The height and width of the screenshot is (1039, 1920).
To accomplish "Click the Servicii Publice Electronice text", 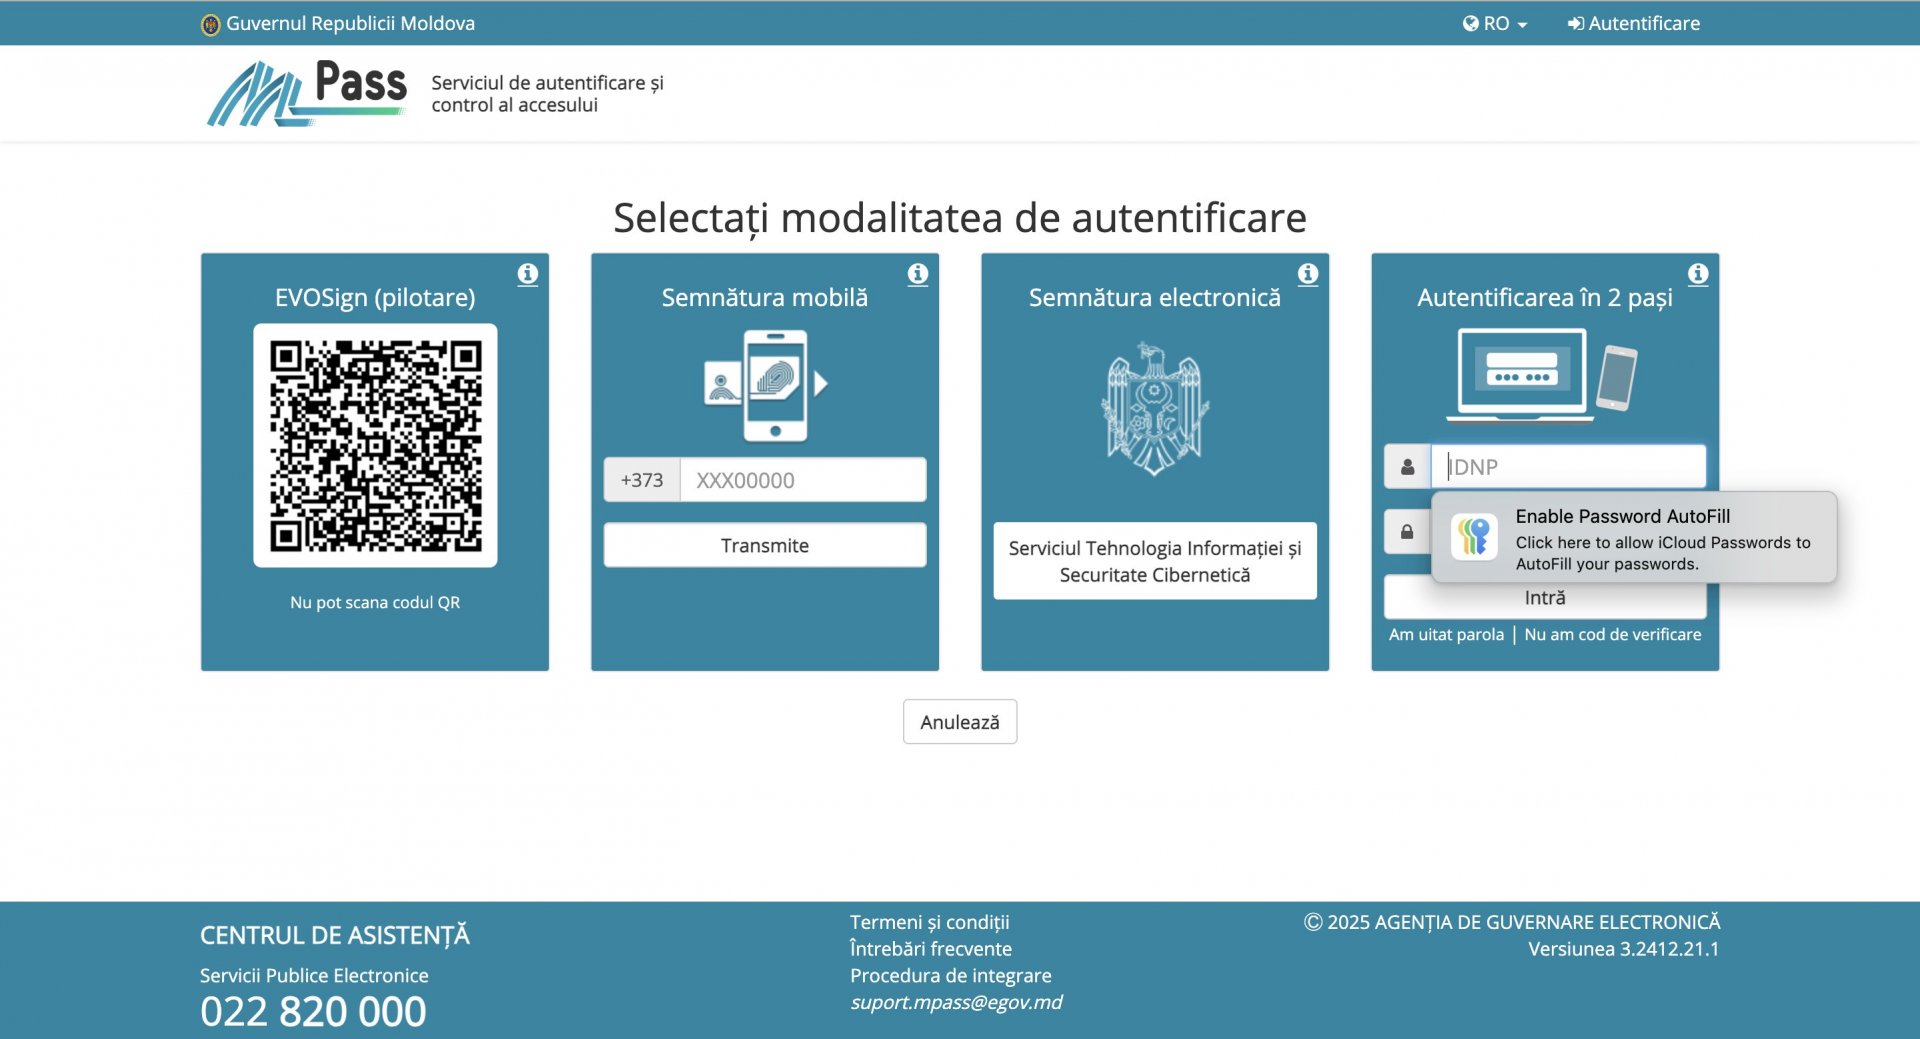I will pyautogui.click(x=314, y=976).
